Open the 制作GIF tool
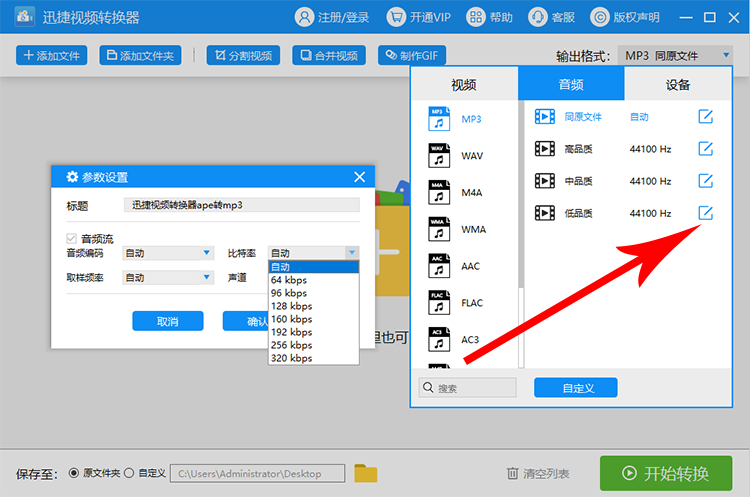This screenshot has width=750, height=497. tap(412, 55)
